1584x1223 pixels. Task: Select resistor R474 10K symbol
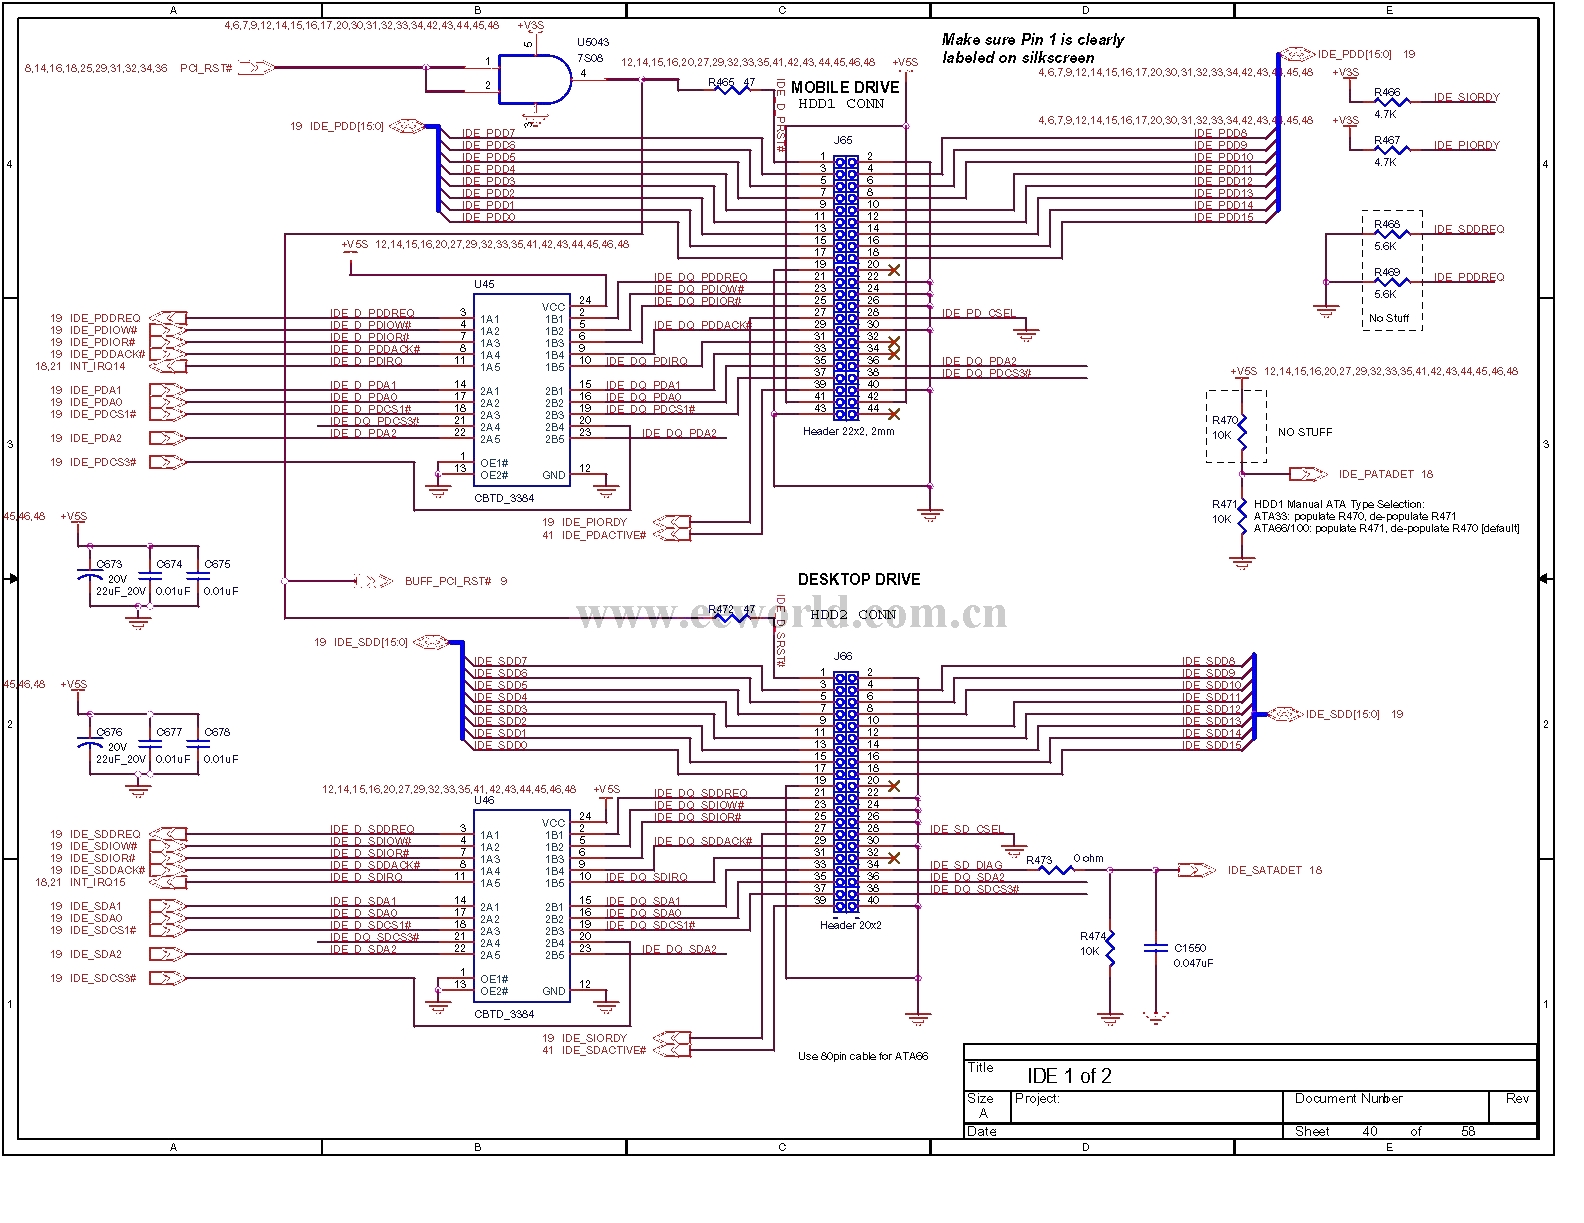1110,947
